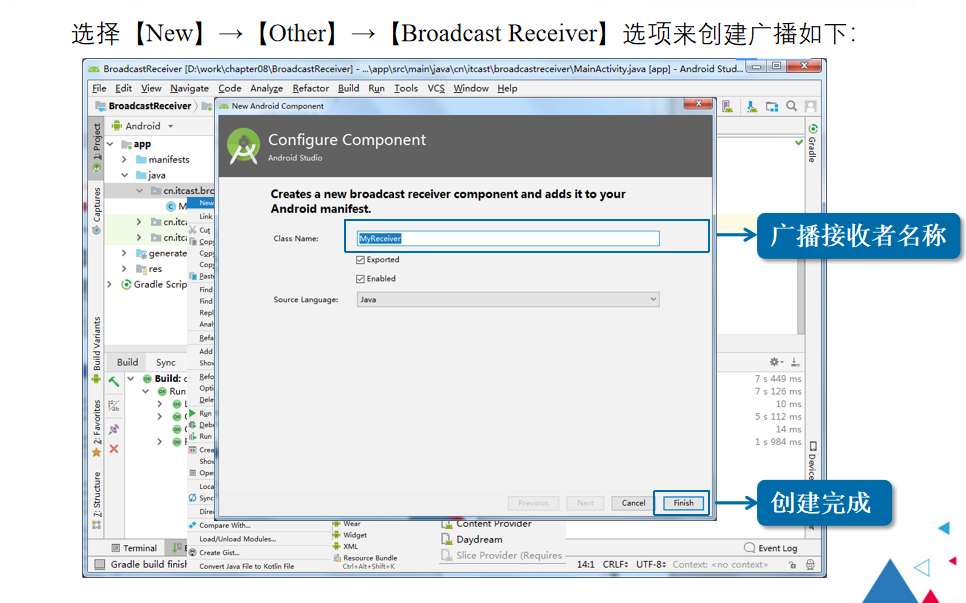Open the Tools menu
The width and height of the screenshot is (966, 603).
click(x=406, y=88)
